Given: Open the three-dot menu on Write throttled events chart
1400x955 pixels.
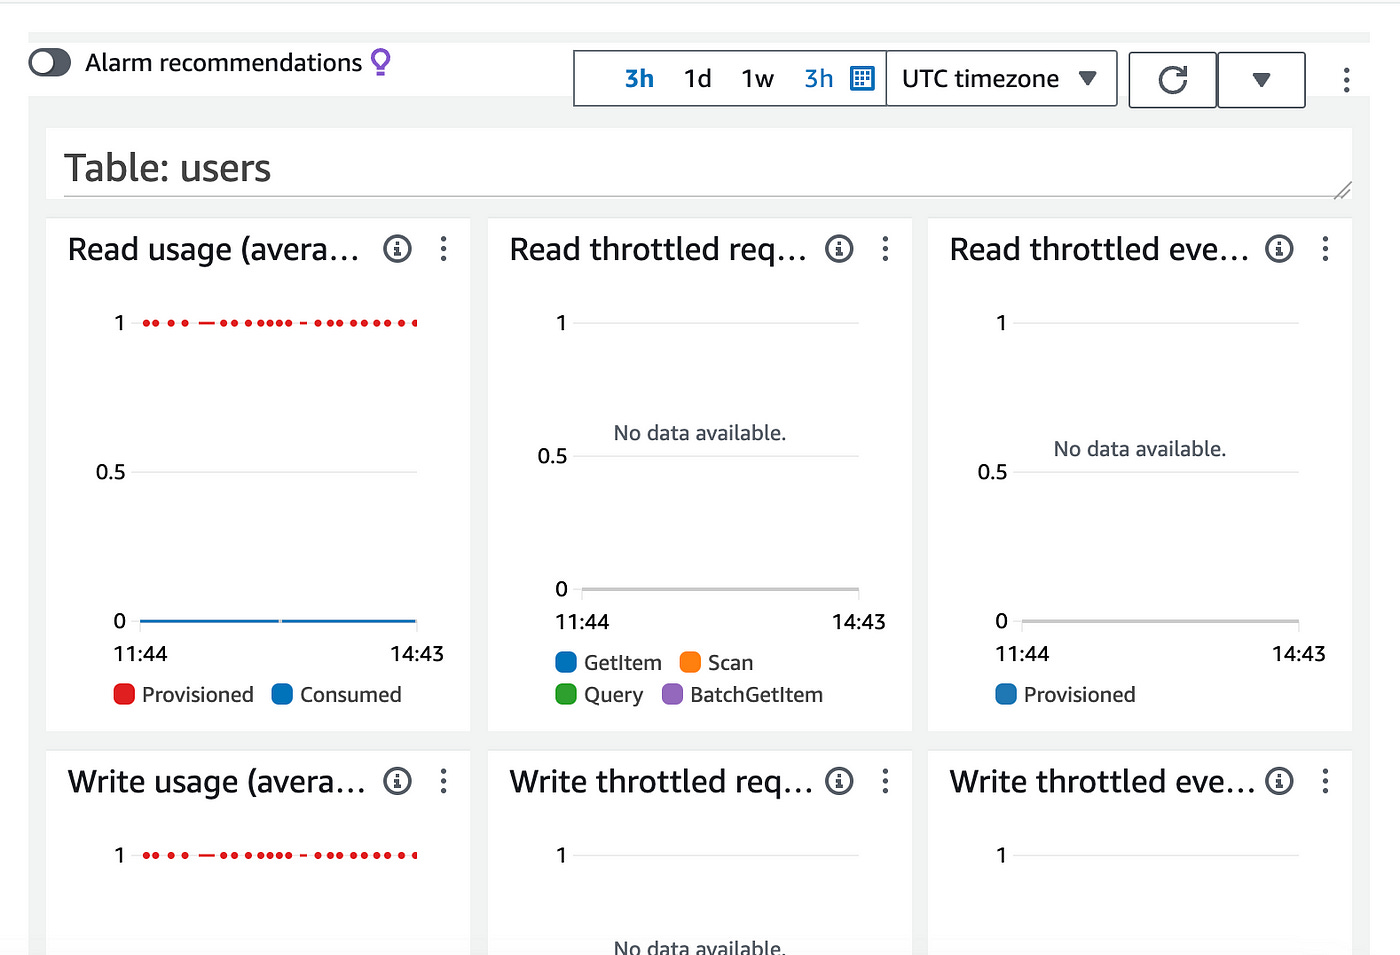Looking at the screenshot, I should pyautogui.click(x=1325, y=781).
